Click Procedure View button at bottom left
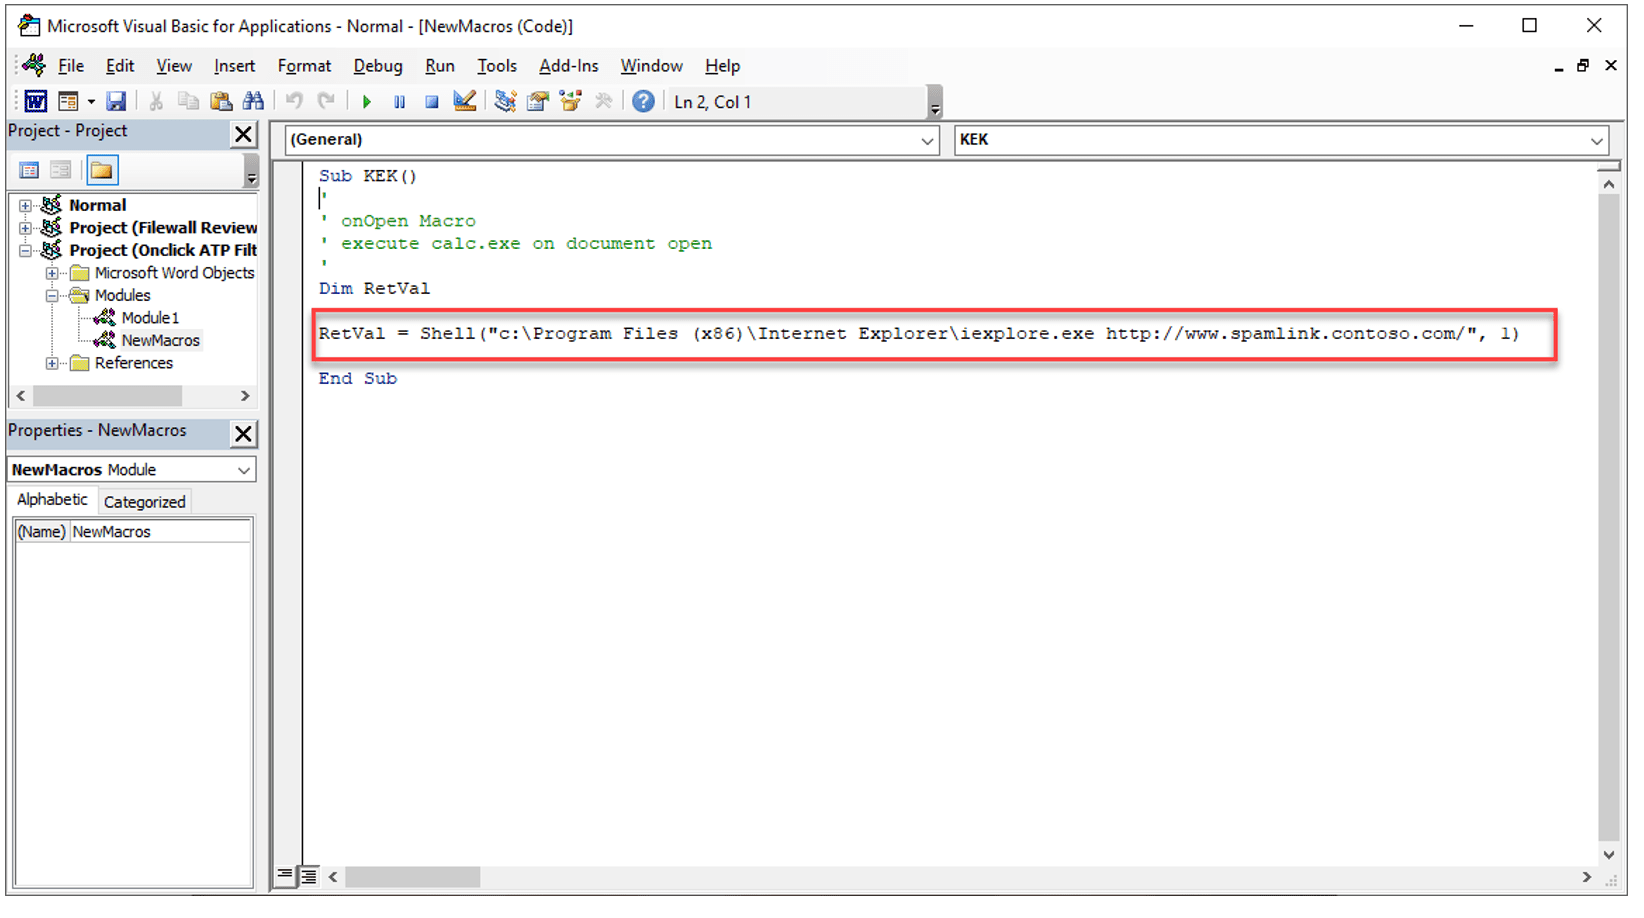 (285, 877)
